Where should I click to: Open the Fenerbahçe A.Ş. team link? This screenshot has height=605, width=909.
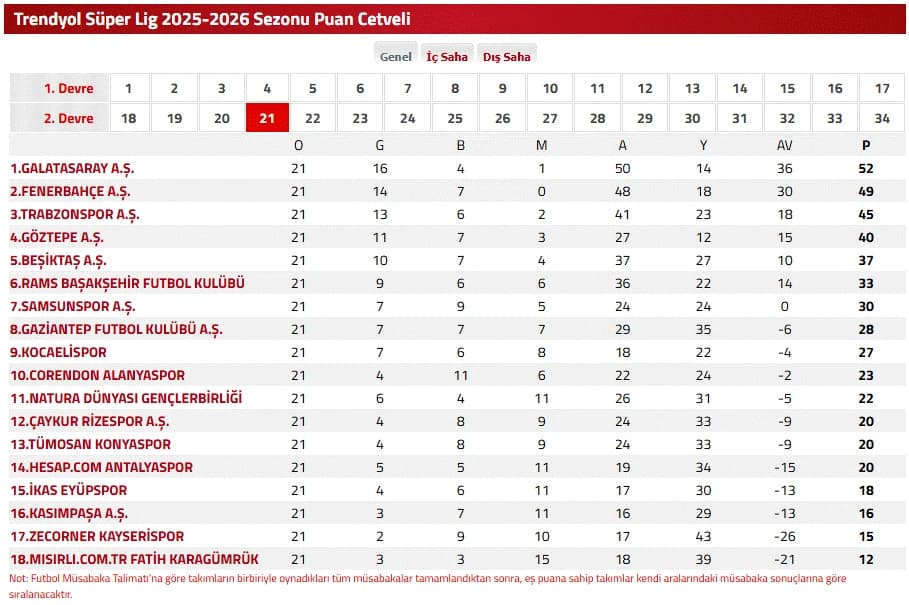click(70, 192)
